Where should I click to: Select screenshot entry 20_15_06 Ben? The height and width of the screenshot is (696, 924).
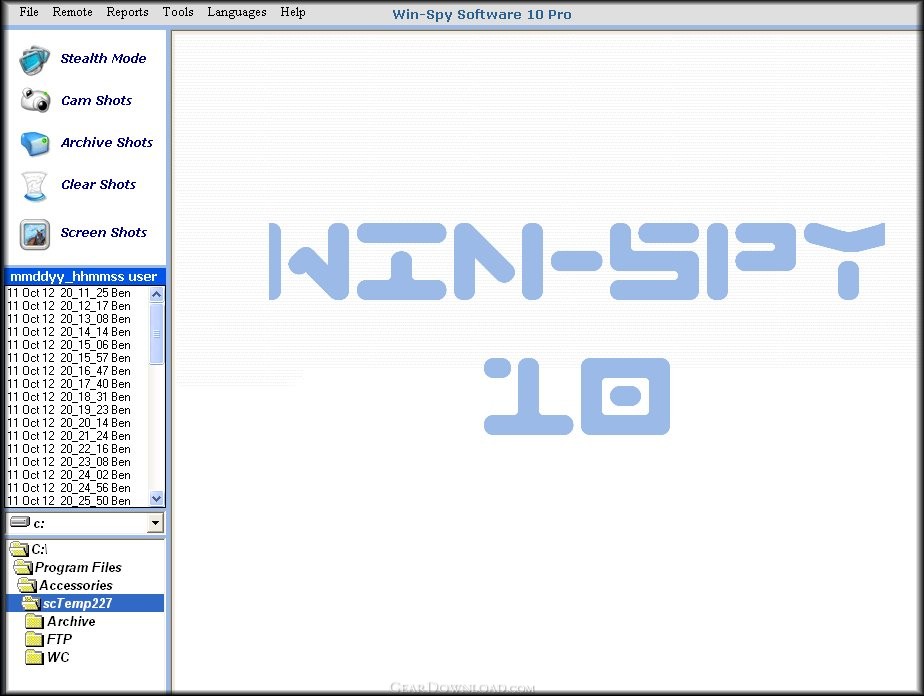69,345
